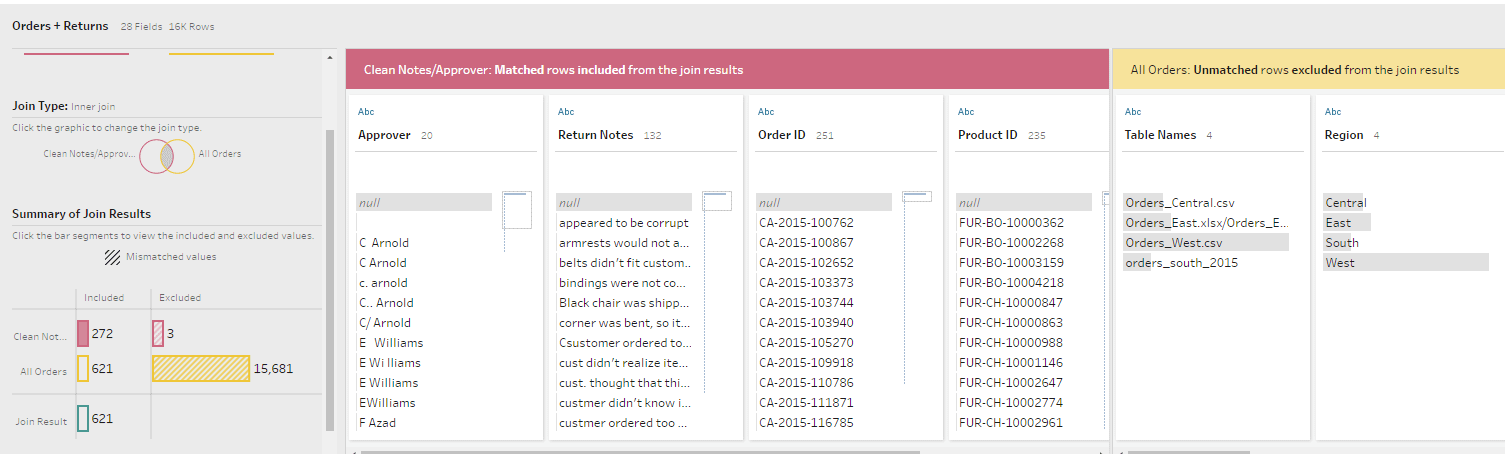Click the Abc data type icon above Approver
The width and height of the screenshot is (1505, 454).
coord(365,112)
